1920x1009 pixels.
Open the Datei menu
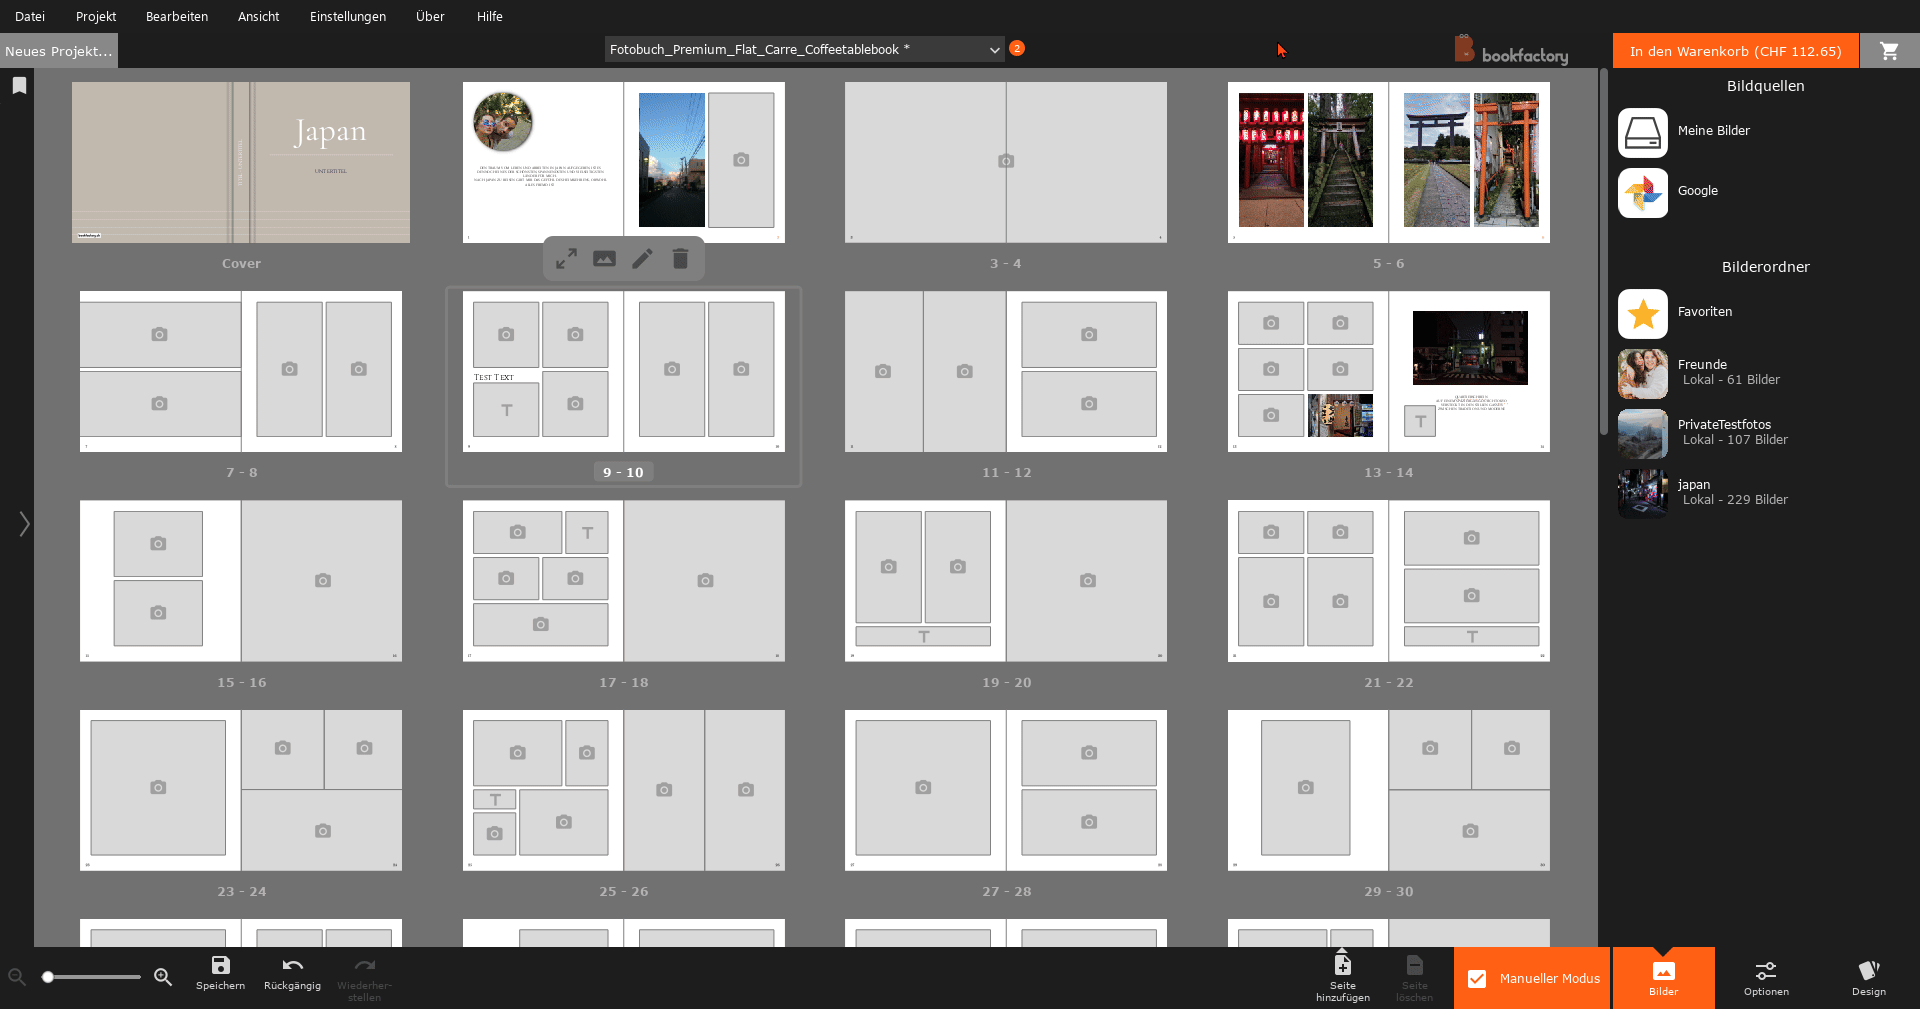point(30,16)
